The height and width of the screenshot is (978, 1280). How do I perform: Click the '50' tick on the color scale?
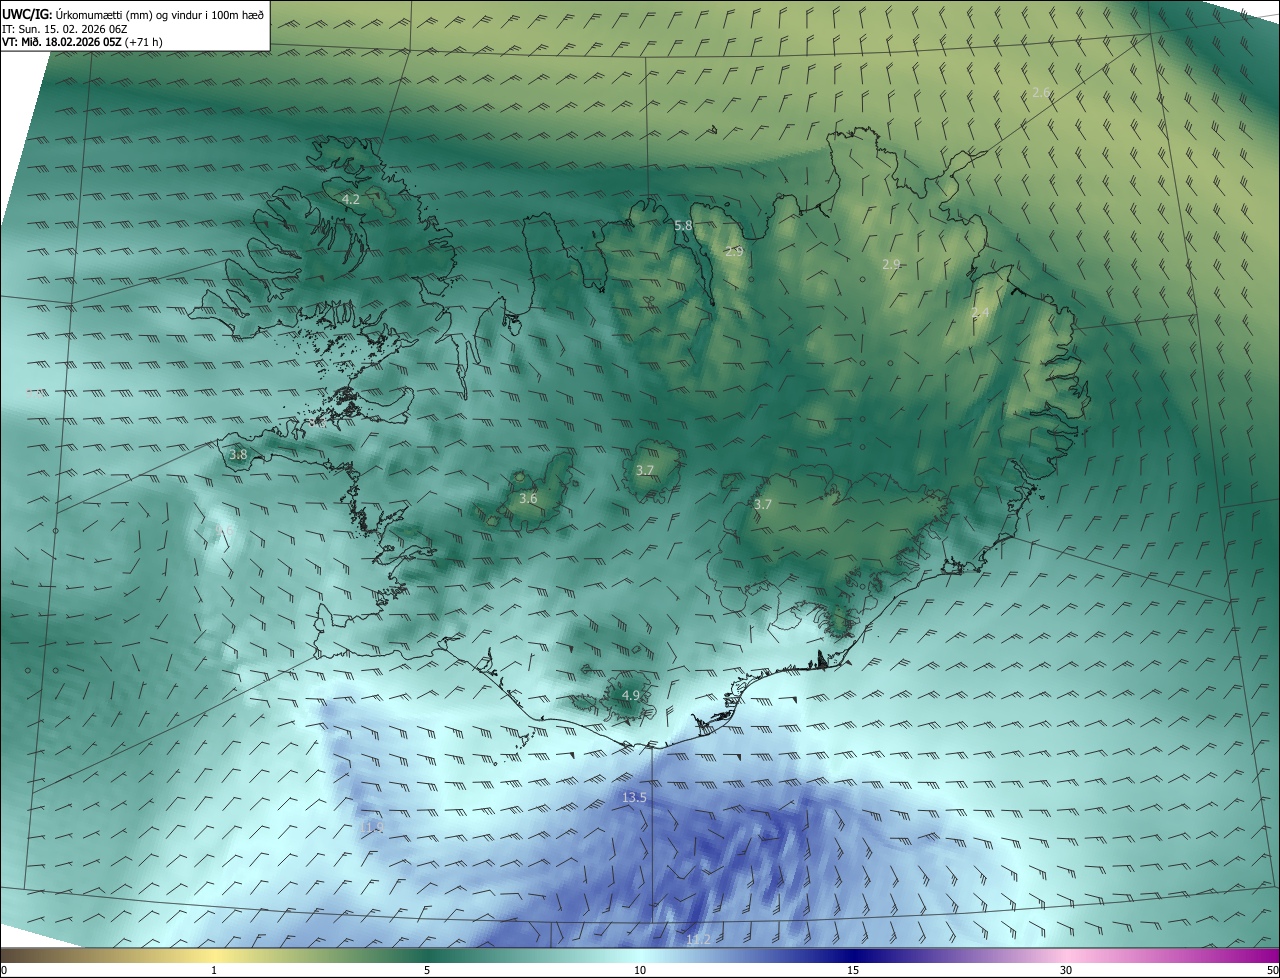pos(1272,970)
